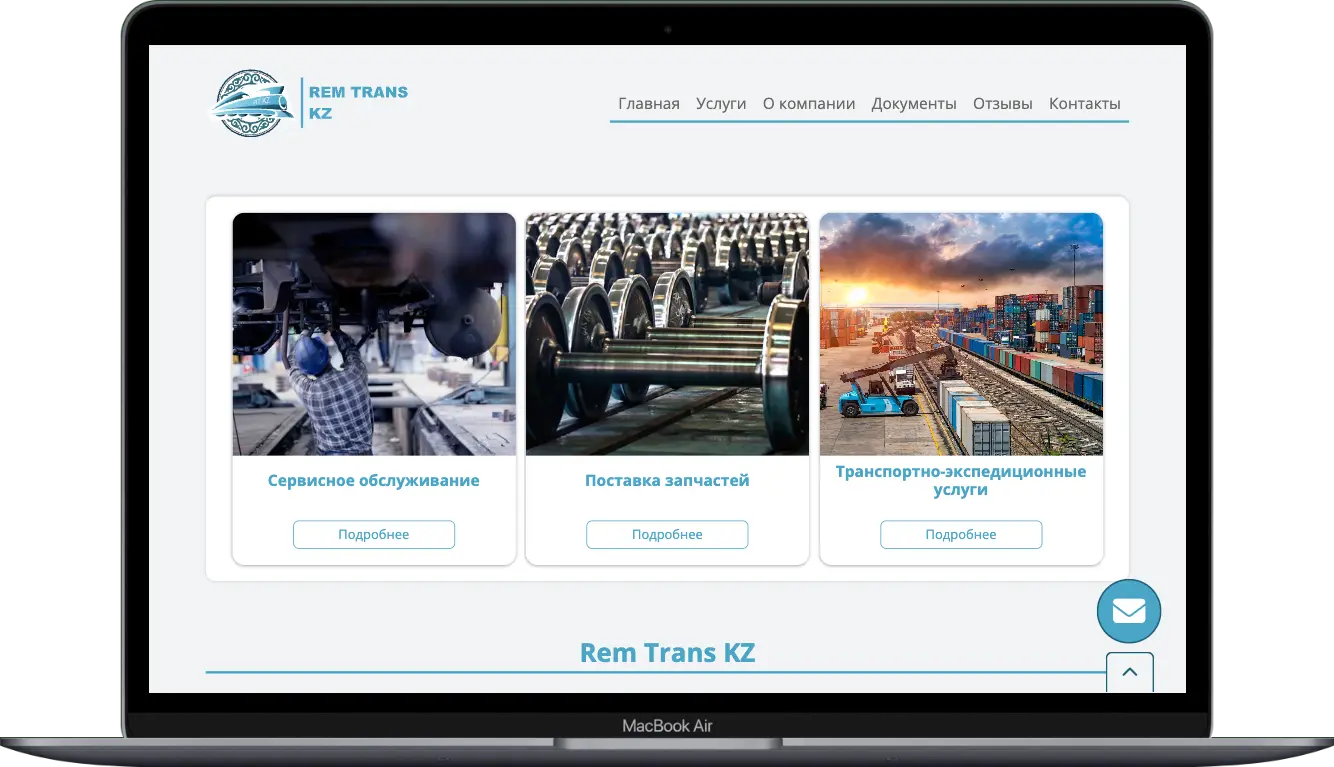Screen dimensions: 1334x767
Task: Click the railcar repair worker photo
Action: point(374,334)
